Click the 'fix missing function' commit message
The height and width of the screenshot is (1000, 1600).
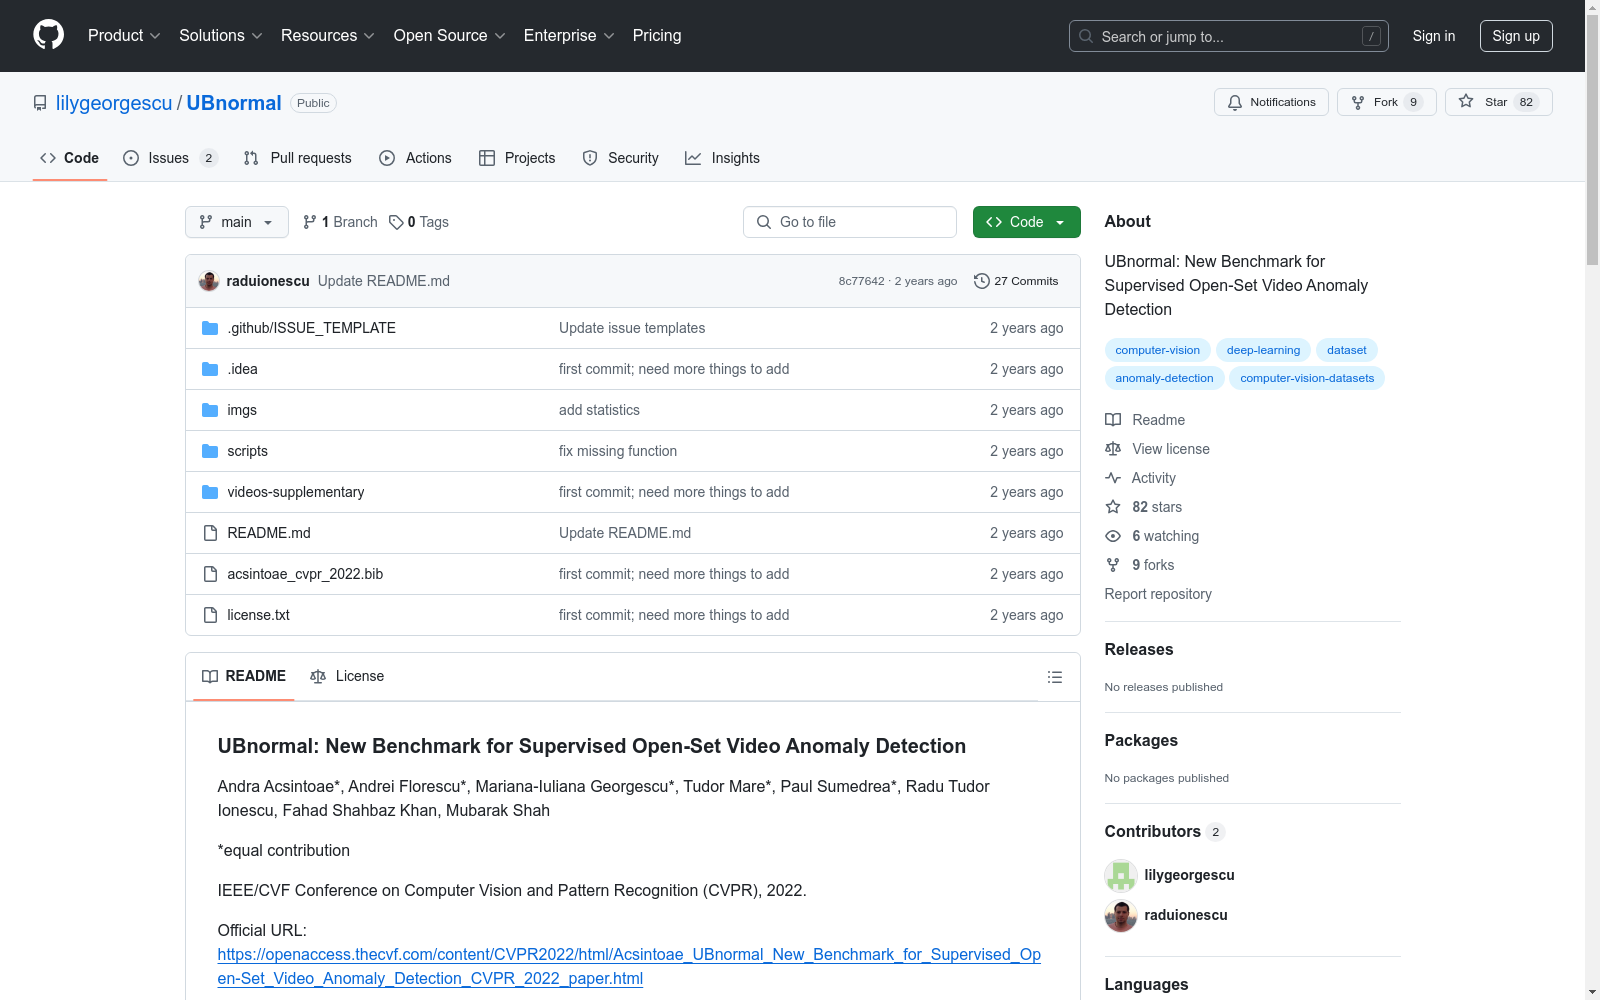point(618,451)
